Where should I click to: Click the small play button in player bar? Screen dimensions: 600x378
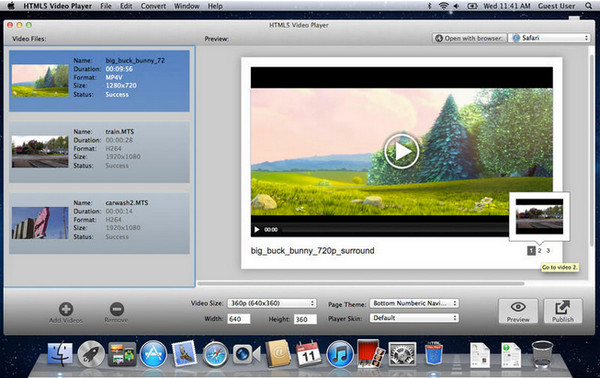pyautogui.click(x=257, y=230)
